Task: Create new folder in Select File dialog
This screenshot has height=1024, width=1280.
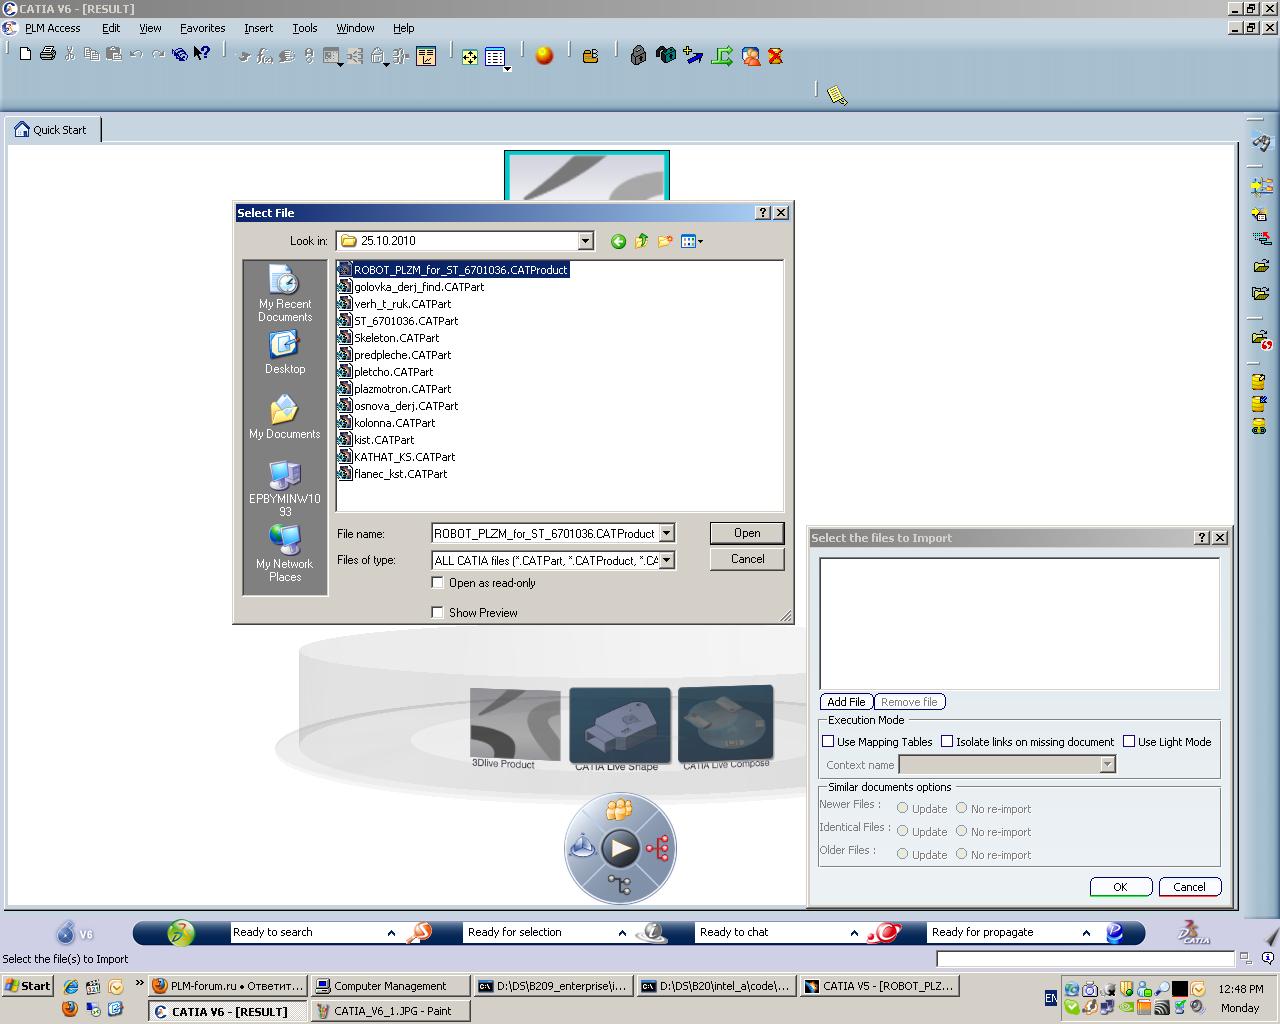Action: (665, 241)
